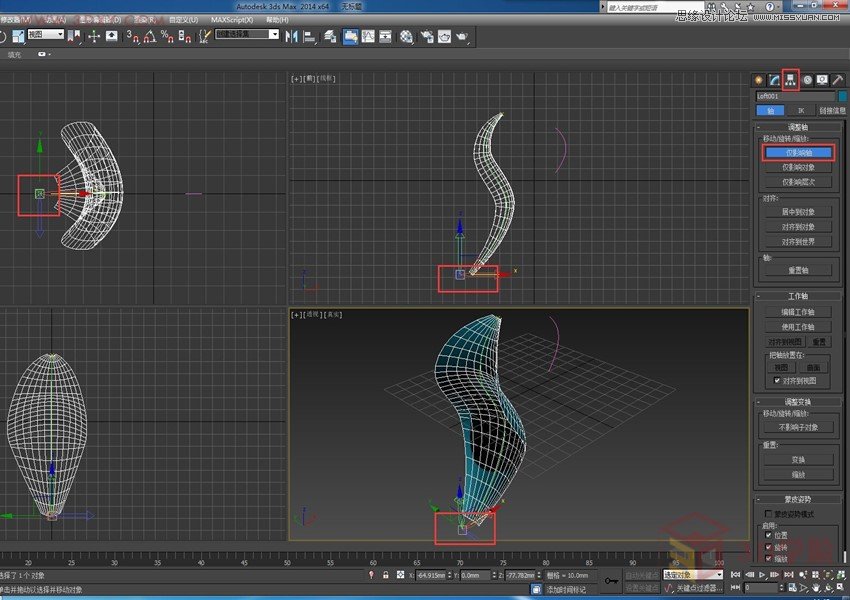Viewport: 850px width, 600px height.
Task: Click the 重置轴 button
Action: tap(799, 270)
